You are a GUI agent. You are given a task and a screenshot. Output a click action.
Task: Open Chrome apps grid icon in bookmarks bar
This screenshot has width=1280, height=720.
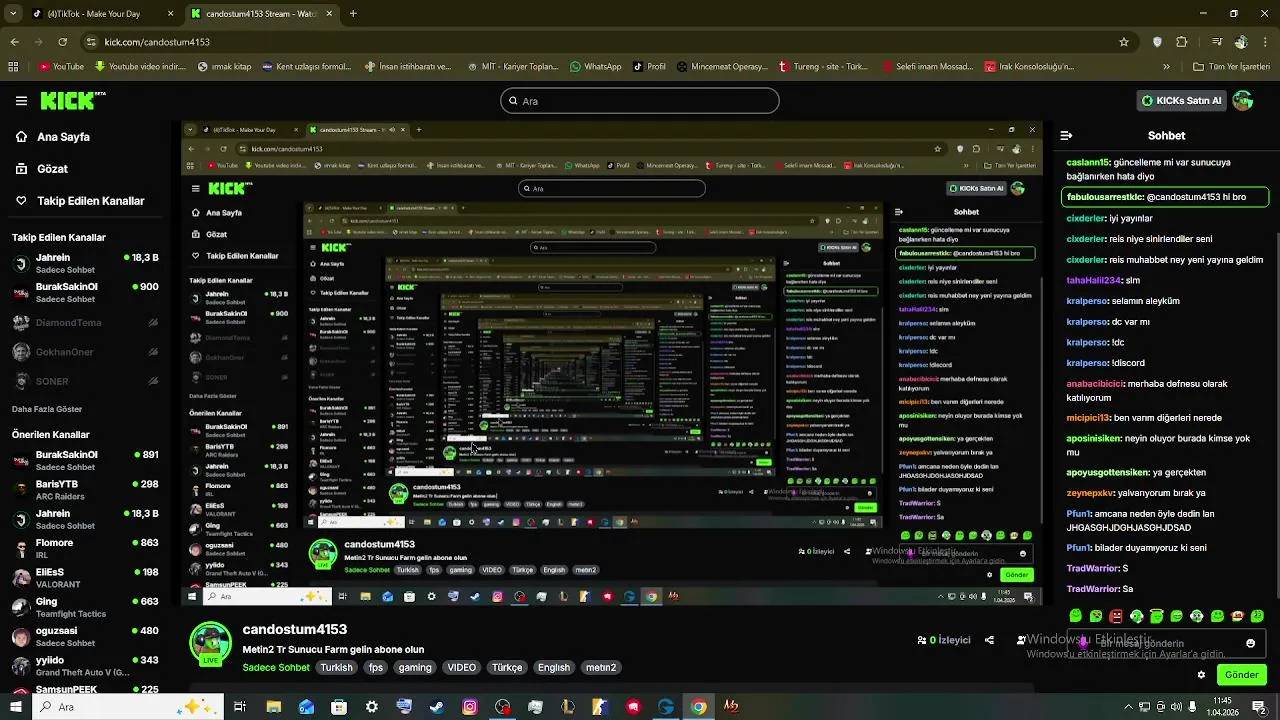coord(13,67)
